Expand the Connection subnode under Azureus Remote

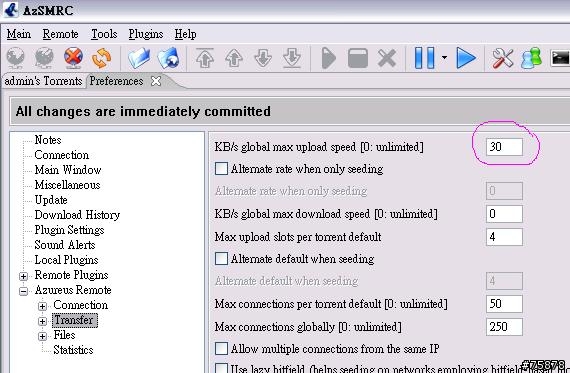(x=42, y=306)
